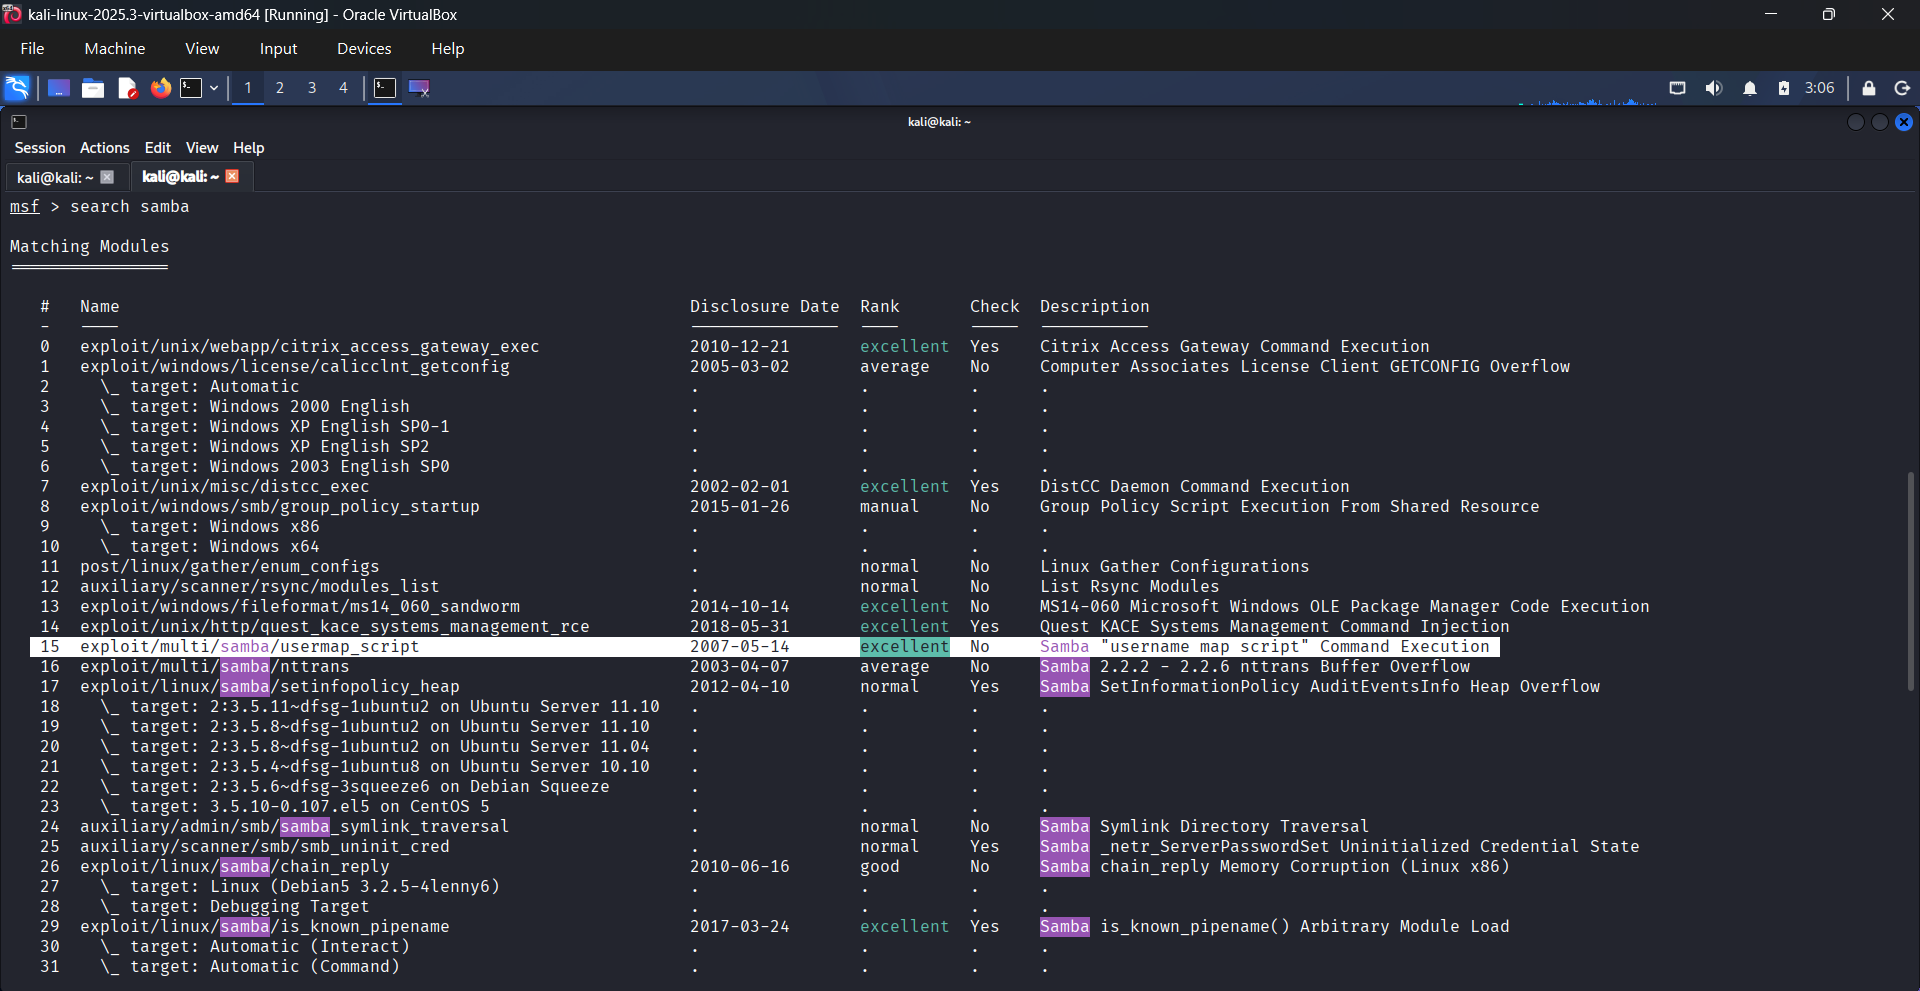The height and width of the screenshot is (991, 1920).
Task: Click the terminal vertical scrollbar
Action: click(1910, 580)
